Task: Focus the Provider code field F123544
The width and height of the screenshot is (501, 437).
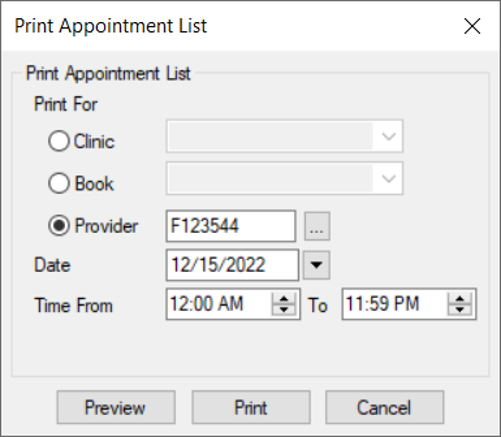Action: pos(231,226)
